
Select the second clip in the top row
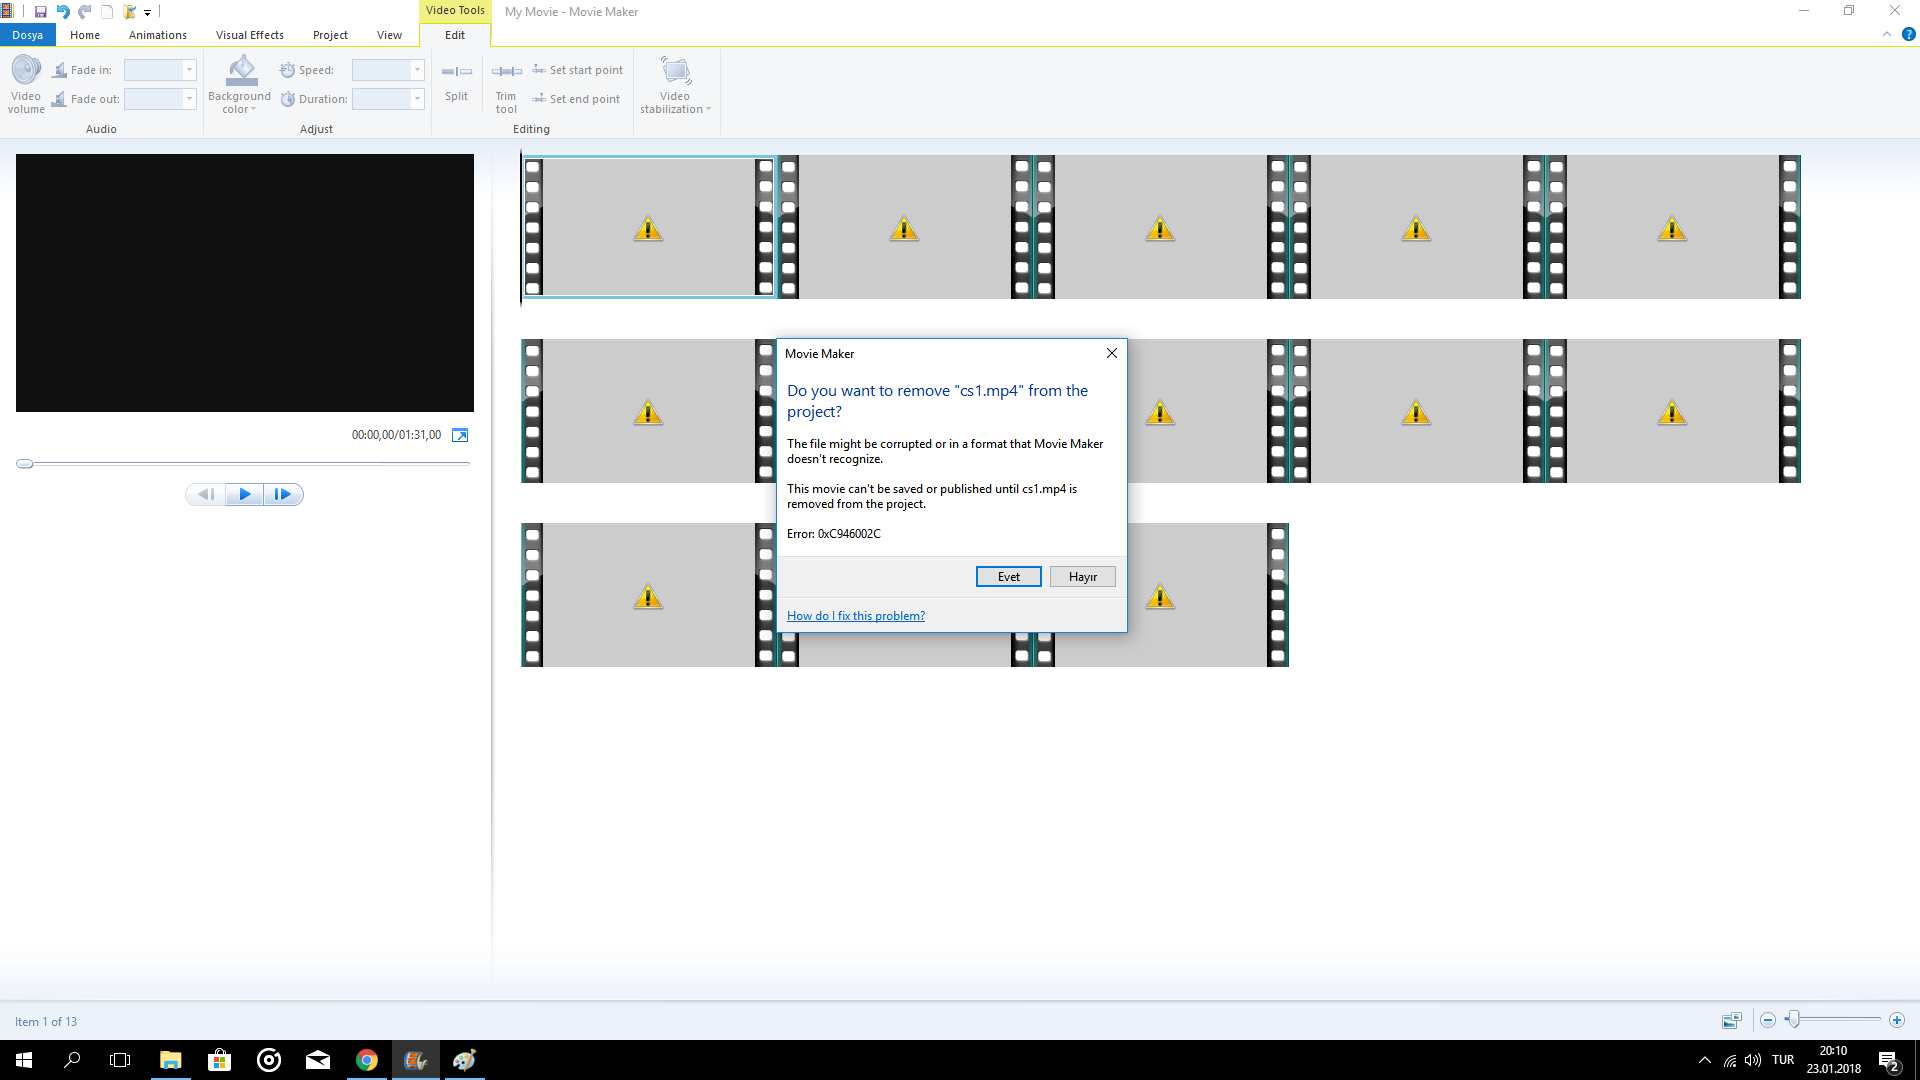[x=904, y=227]
